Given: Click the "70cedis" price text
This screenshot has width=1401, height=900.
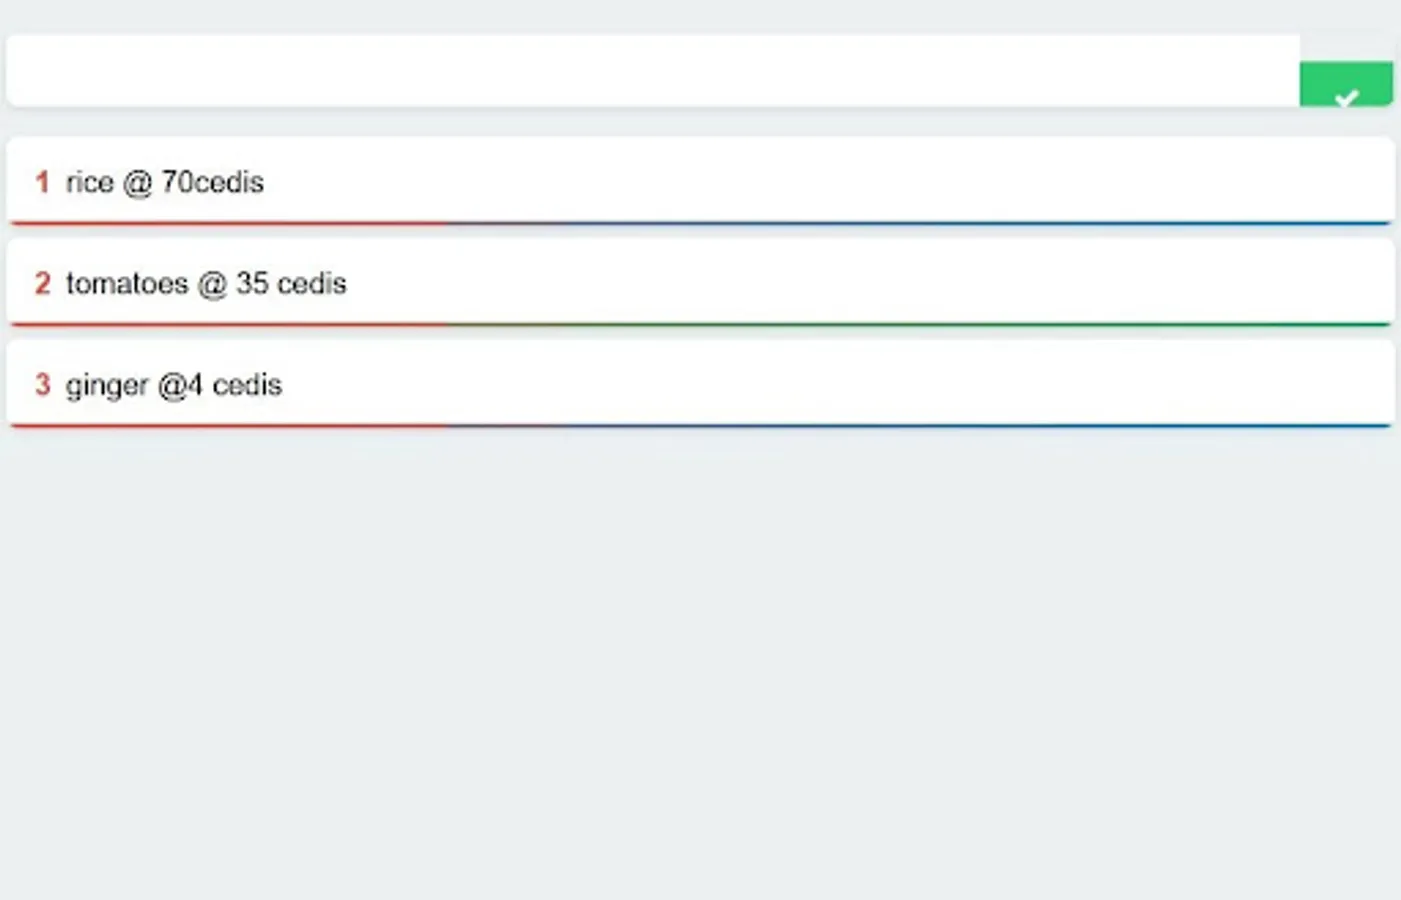Looking at the screenshot, I should [x=212, y=182].
